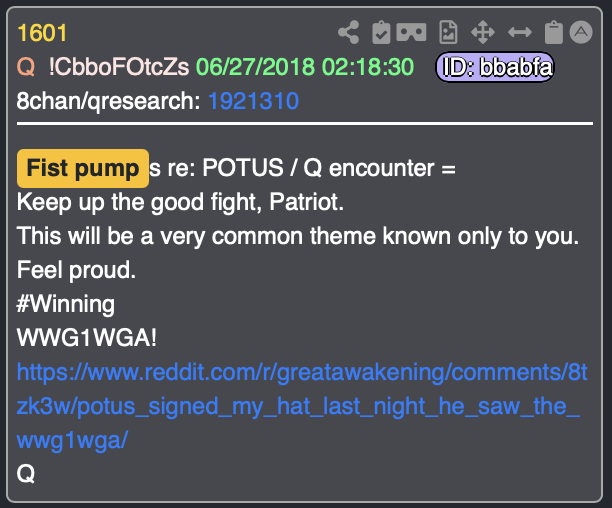Click the four-way move arrows icon
Viewport: 612px width, 508px height.
(483, 32)
